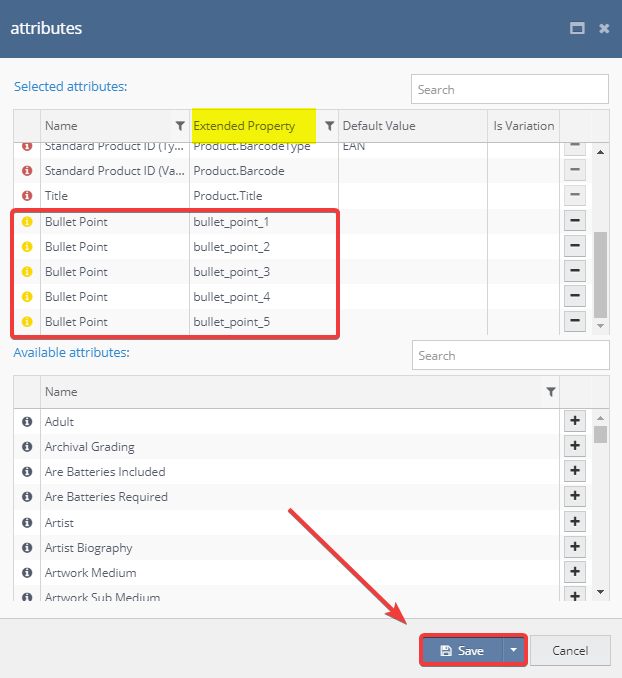Remove the bullet_point_5 attribute

coord(575,321)
